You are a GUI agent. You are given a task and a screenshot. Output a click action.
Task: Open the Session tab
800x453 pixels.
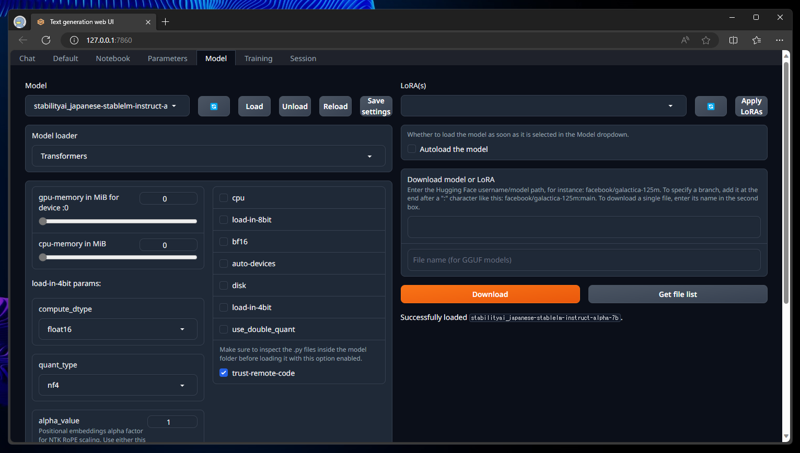click(x=303, y=58)
